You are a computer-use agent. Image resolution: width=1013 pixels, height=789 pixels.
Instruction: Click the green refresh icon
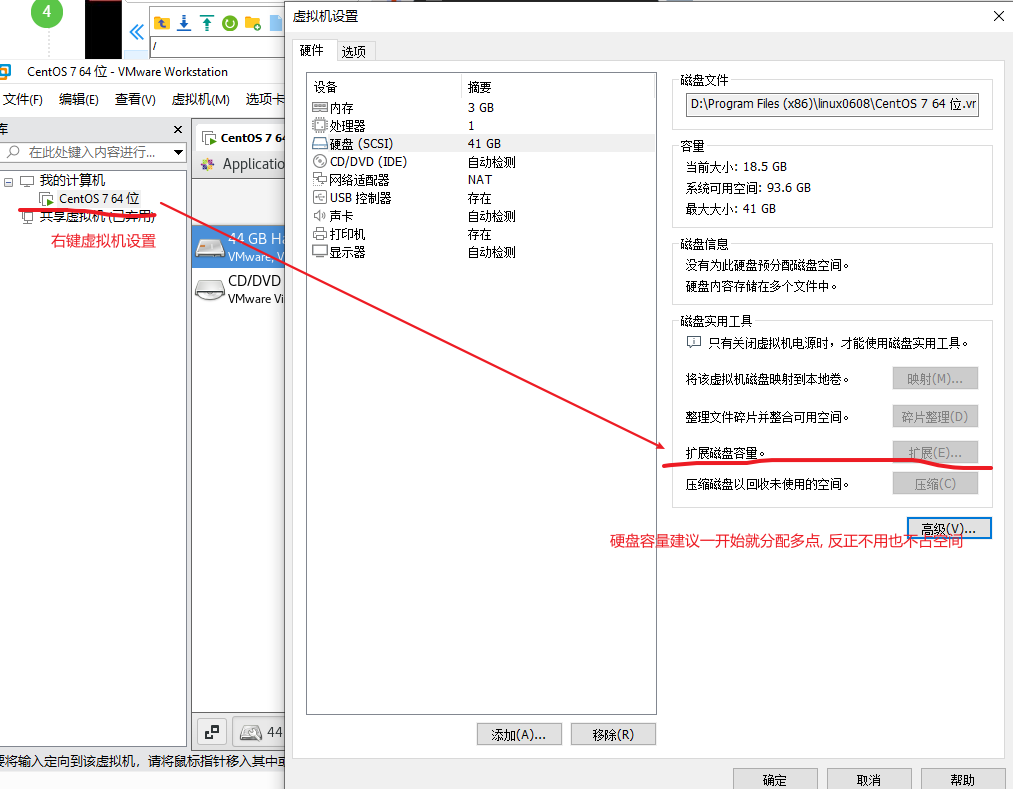coord(230,24)
